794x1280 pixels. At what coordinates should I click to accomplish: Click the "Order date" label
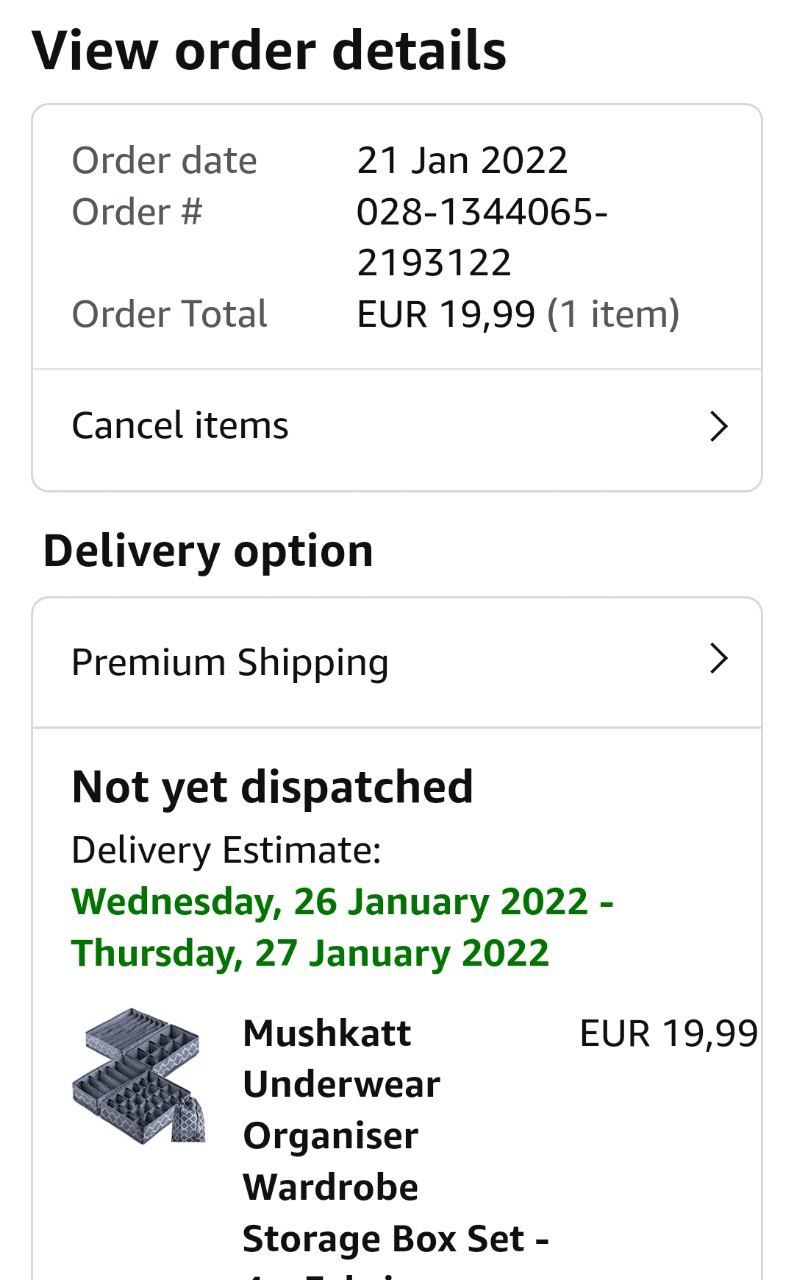164,160
